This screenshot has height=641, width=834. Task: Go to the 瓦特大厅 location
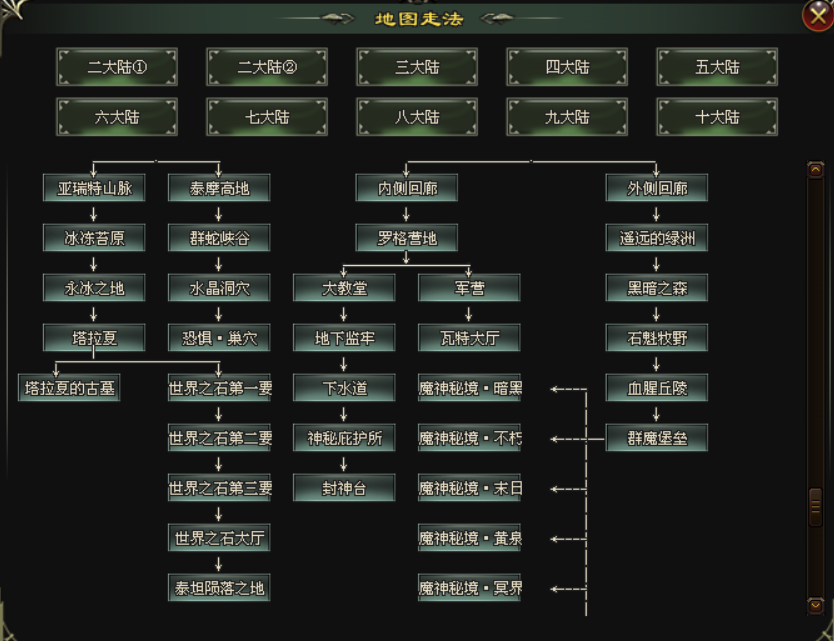coord(469,338)
